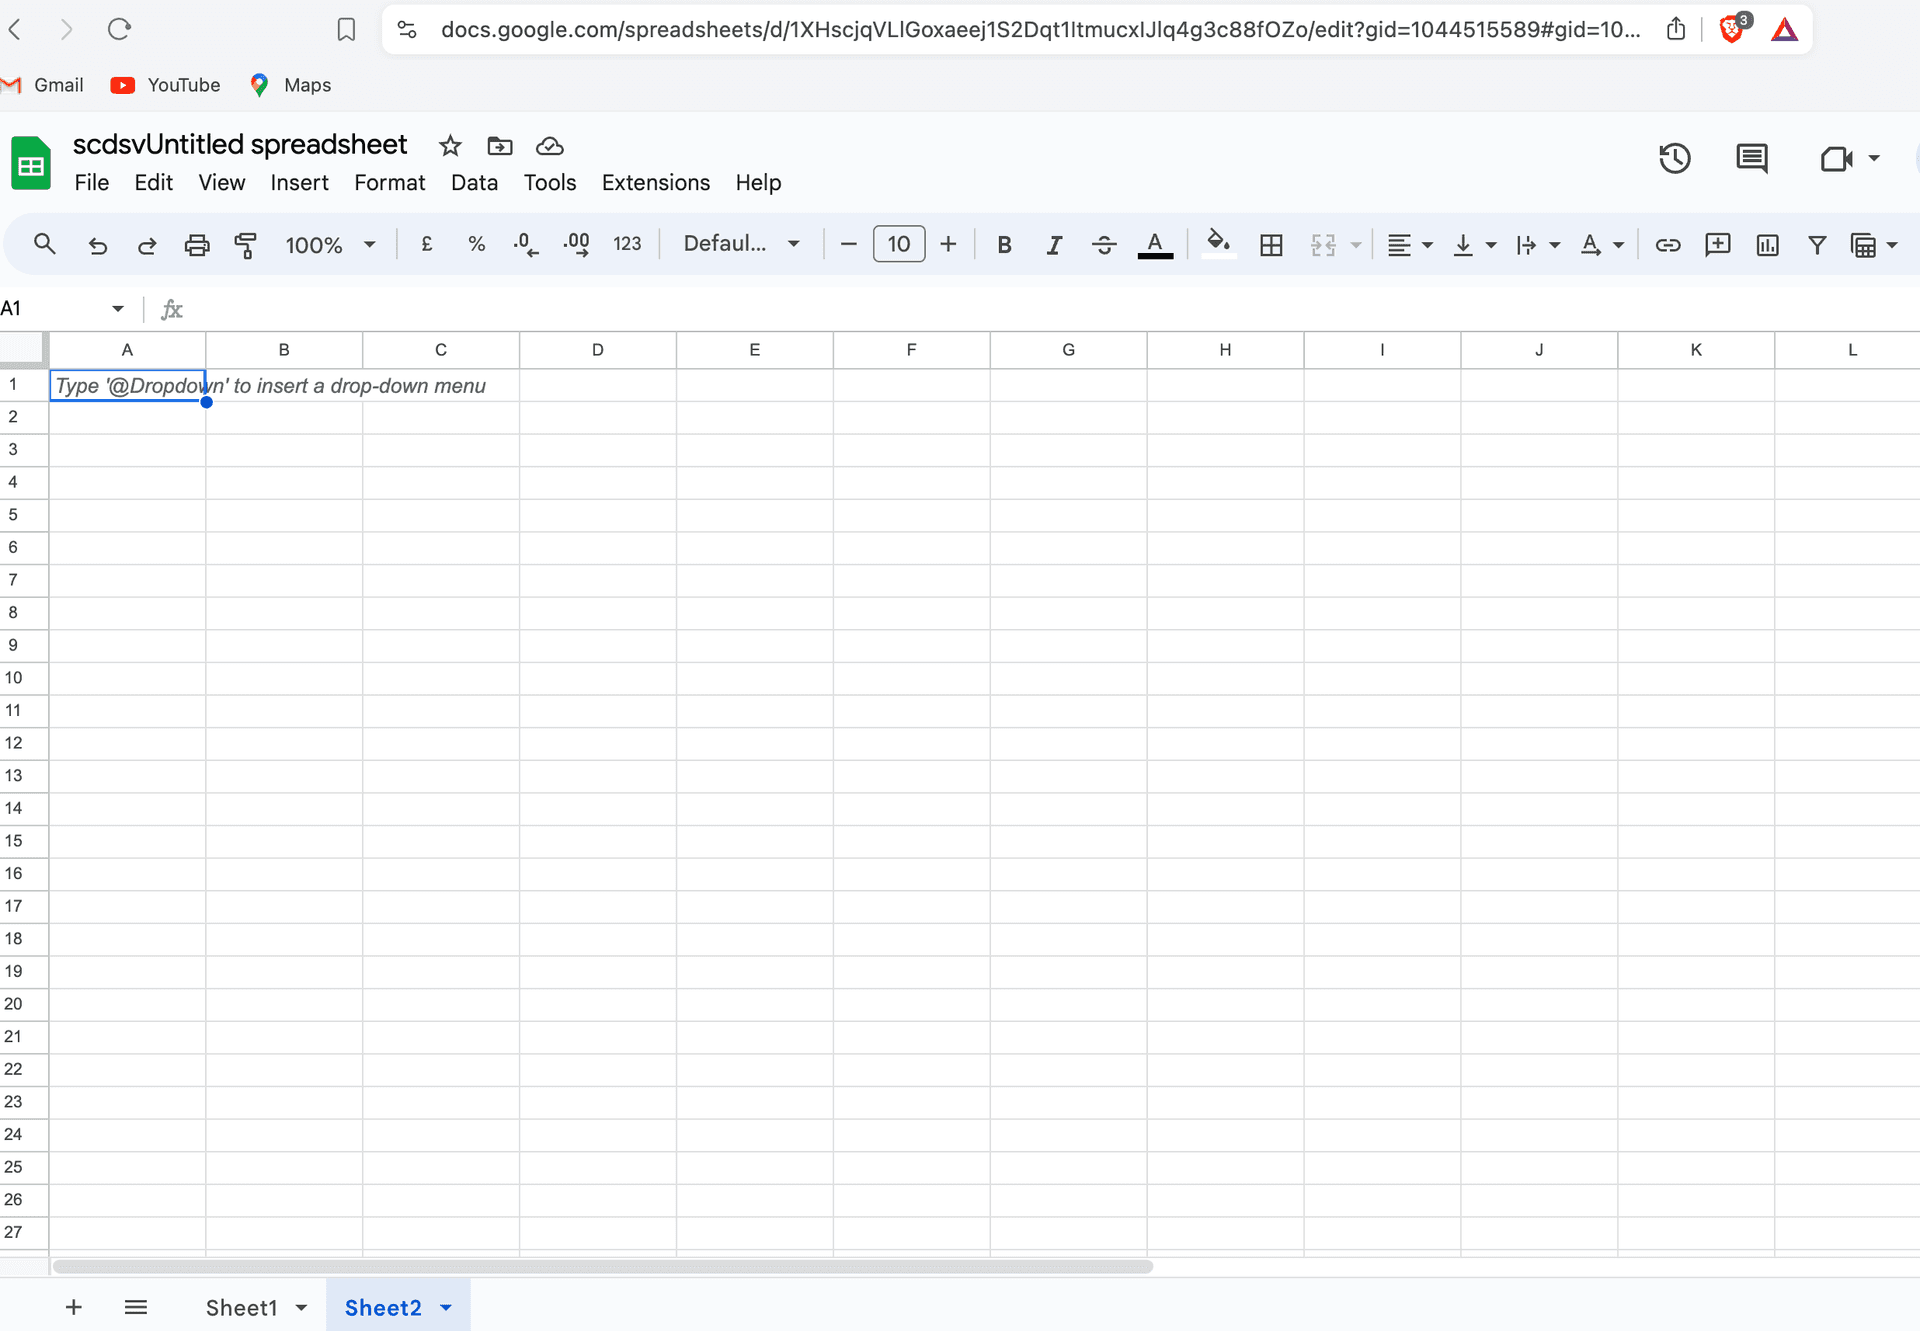
Task: Add a new sheet
Action: click(x=73, y=1307)
